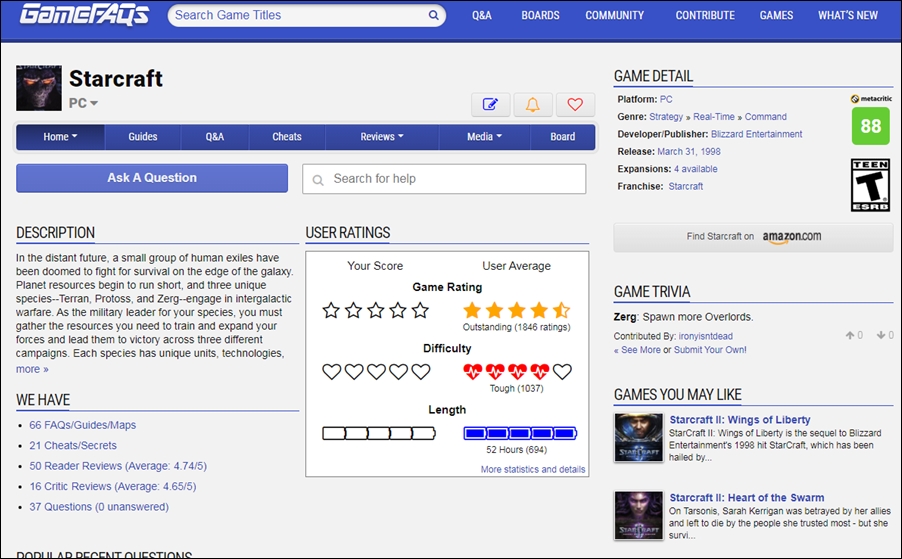Click the Command genre link
902x559 pixels.
[765, 117]
